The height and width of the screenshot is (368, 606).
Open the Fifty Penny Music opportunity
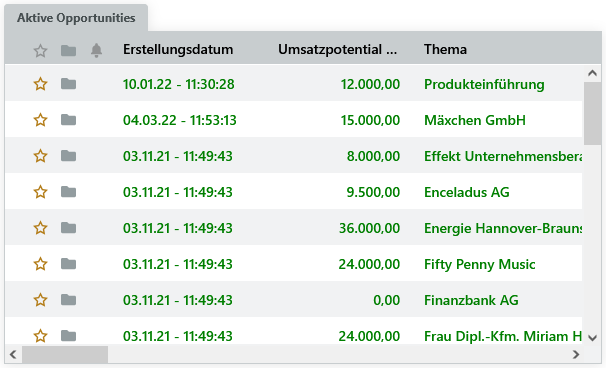[x=480, y=264]
